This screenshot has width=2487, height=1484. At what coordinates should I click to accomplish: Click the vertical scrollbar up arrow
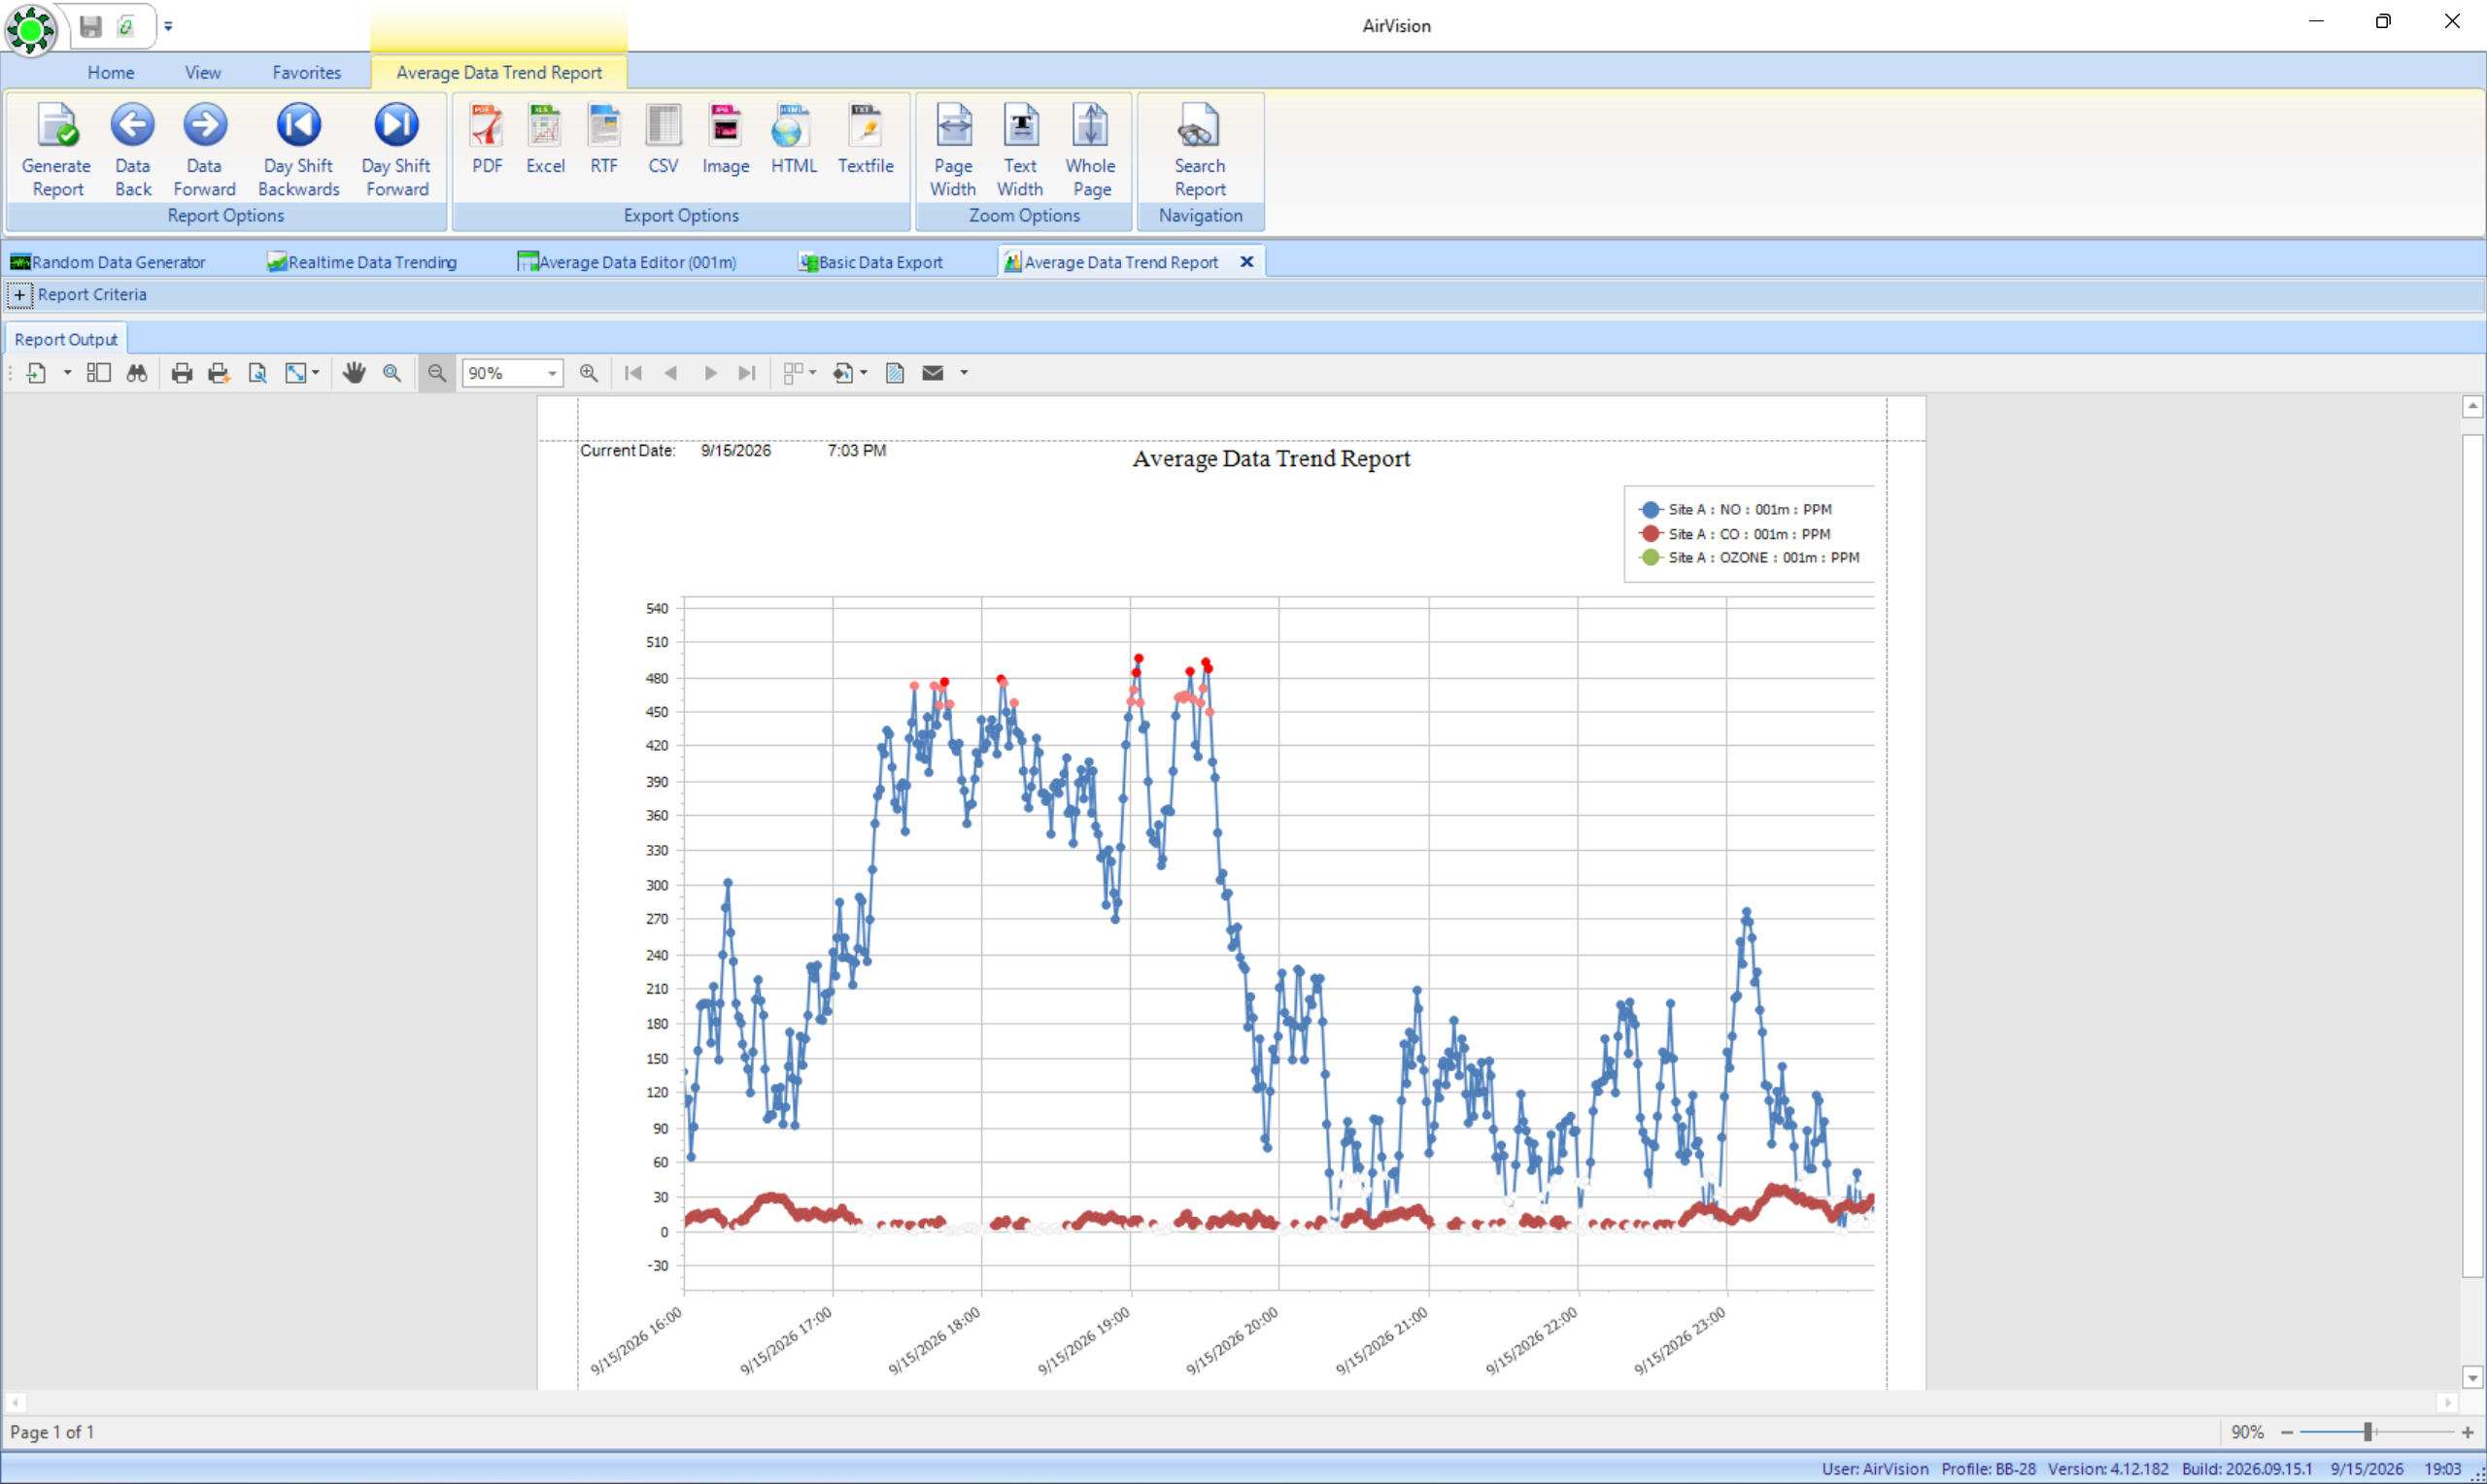click(x=2472, y=406)
